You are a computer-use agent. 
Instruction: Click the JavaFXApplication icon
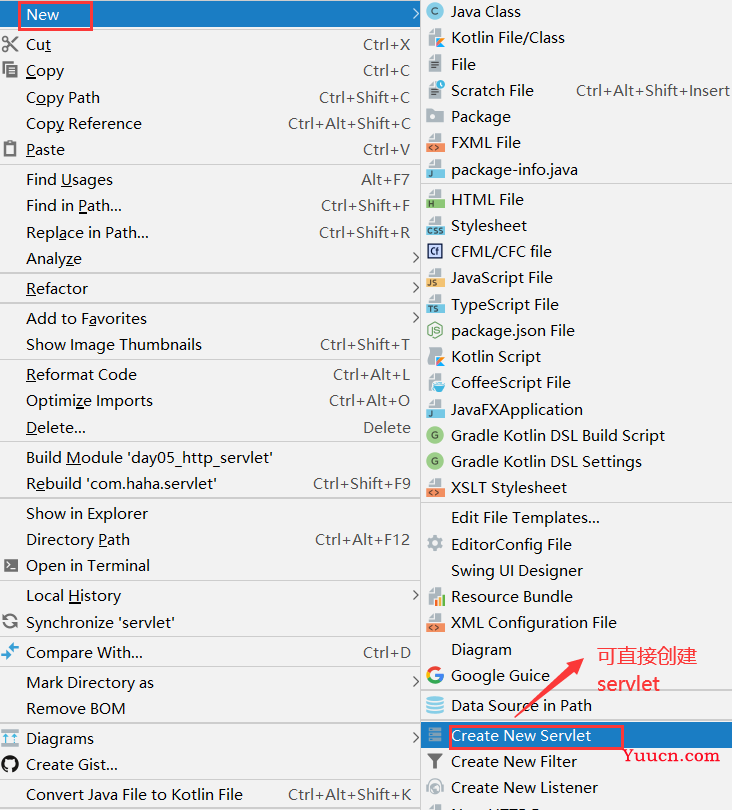point(435,409)
